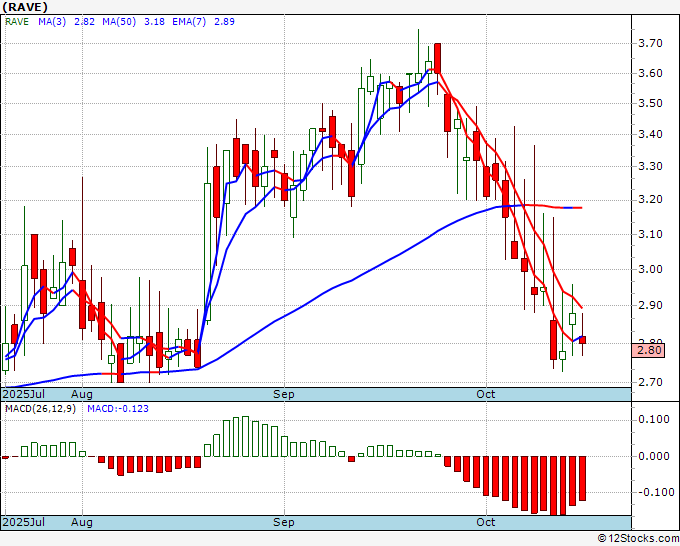
Task: Click the last red candlestick near 2.80
Action: [x=582, y=340]
